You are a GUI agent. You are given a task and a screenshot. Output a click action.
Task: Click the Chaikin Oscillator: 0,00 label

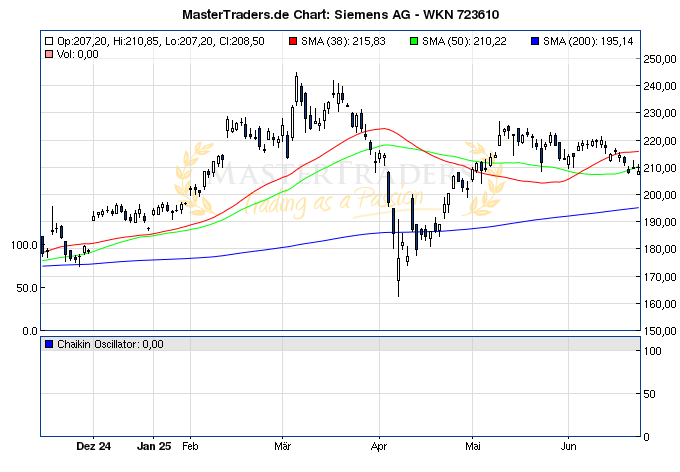(x=110, y=344)
